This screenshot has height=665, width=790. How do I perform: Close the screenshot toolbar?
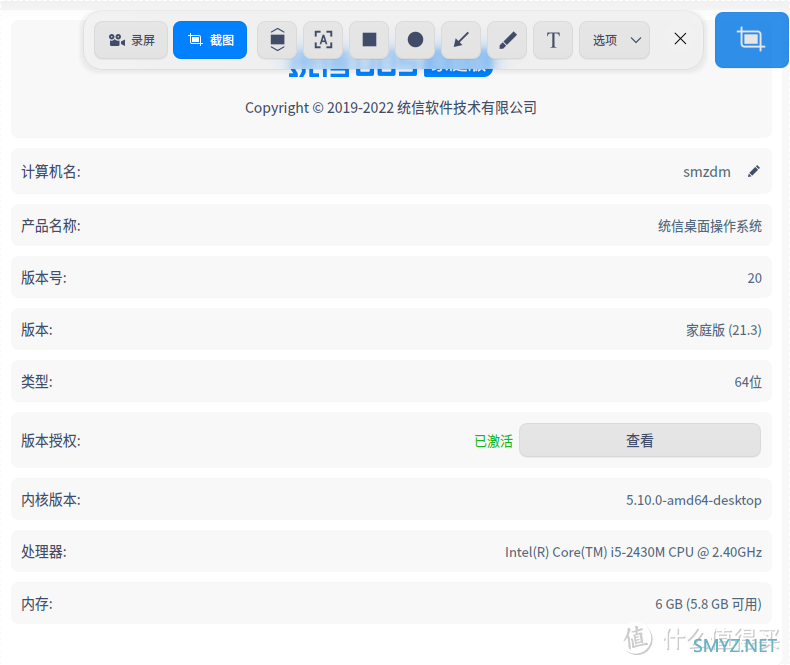pos(680,39)
